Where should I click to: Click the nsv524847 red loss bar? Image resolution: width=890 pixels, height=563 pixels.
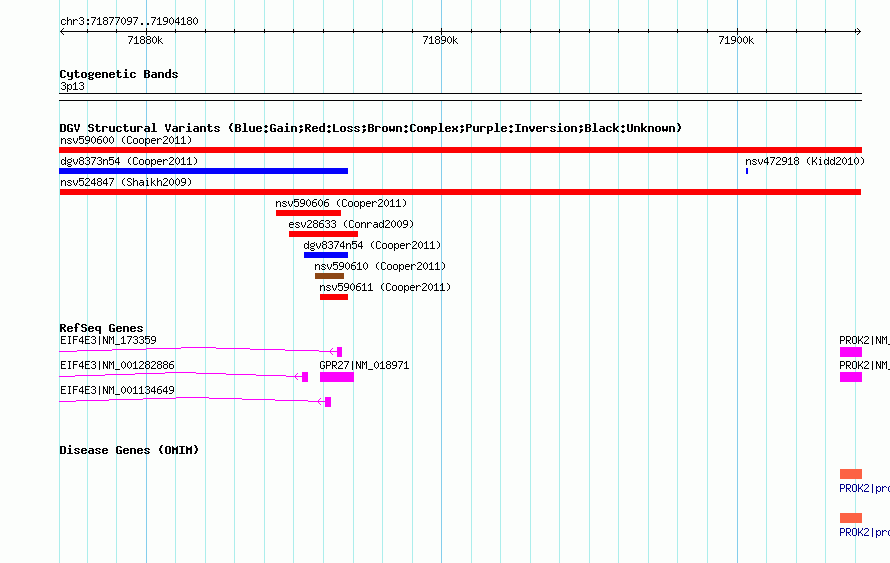coord(460,192)
